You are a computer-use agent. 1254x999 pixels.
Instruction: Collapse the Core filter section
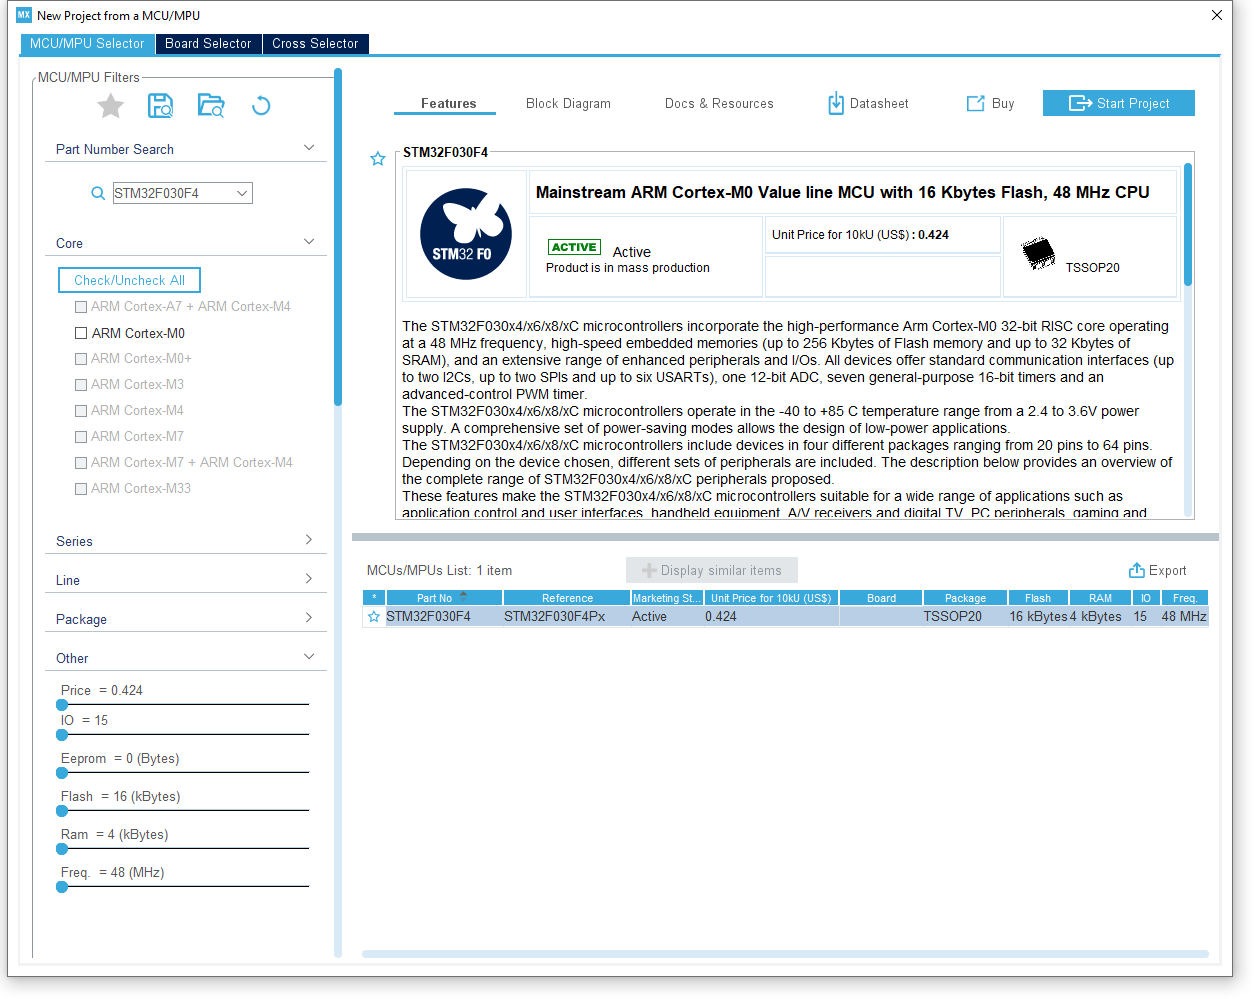click(309, 242)
